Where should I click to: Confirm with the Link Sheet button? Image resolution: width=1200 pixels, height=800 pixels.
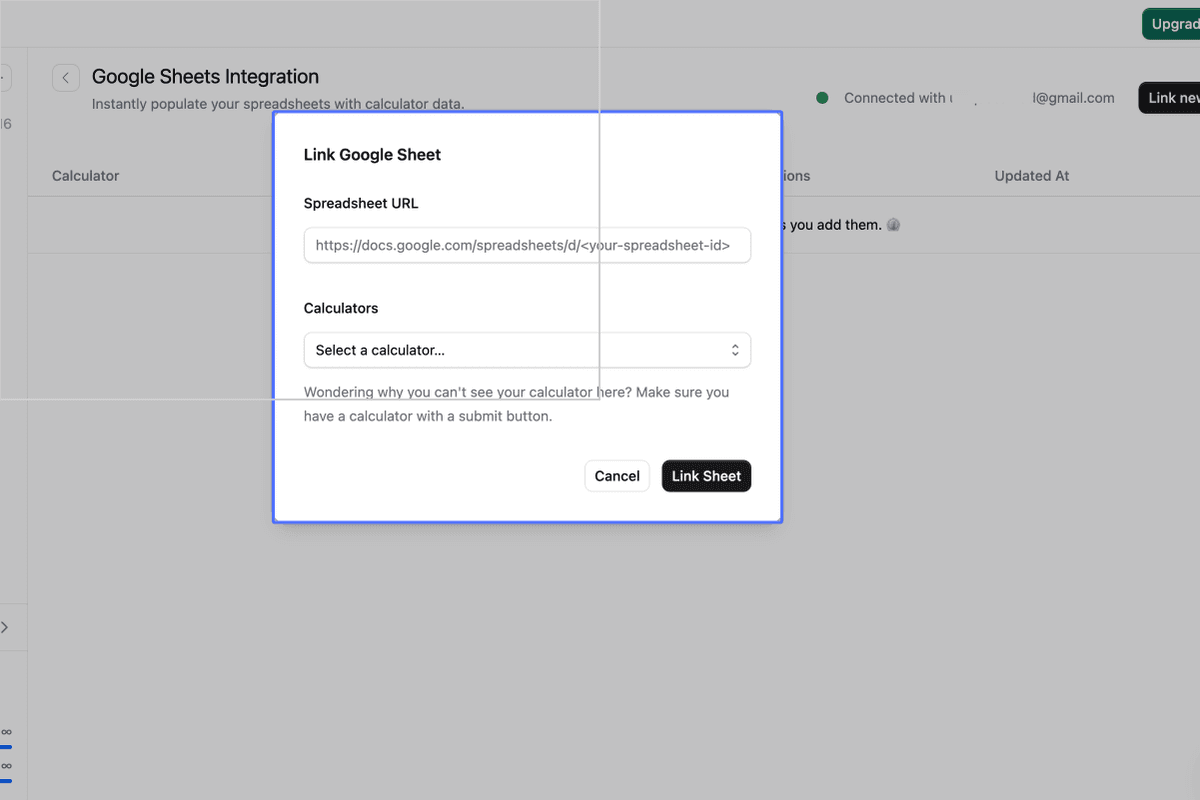pyautogui.click(x=706, y=476)
